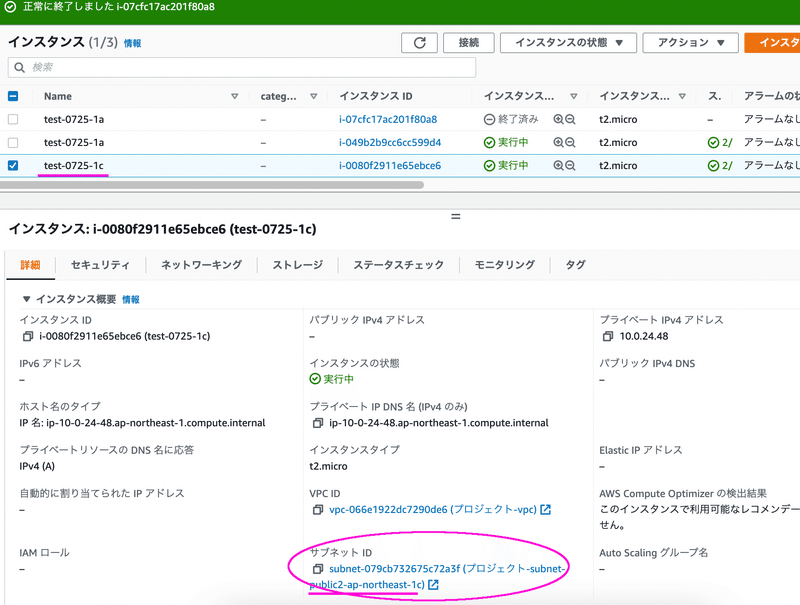The image size is (800, 605).
Task: Click the refresh instances icon button
Action: [x=419, y=43]
